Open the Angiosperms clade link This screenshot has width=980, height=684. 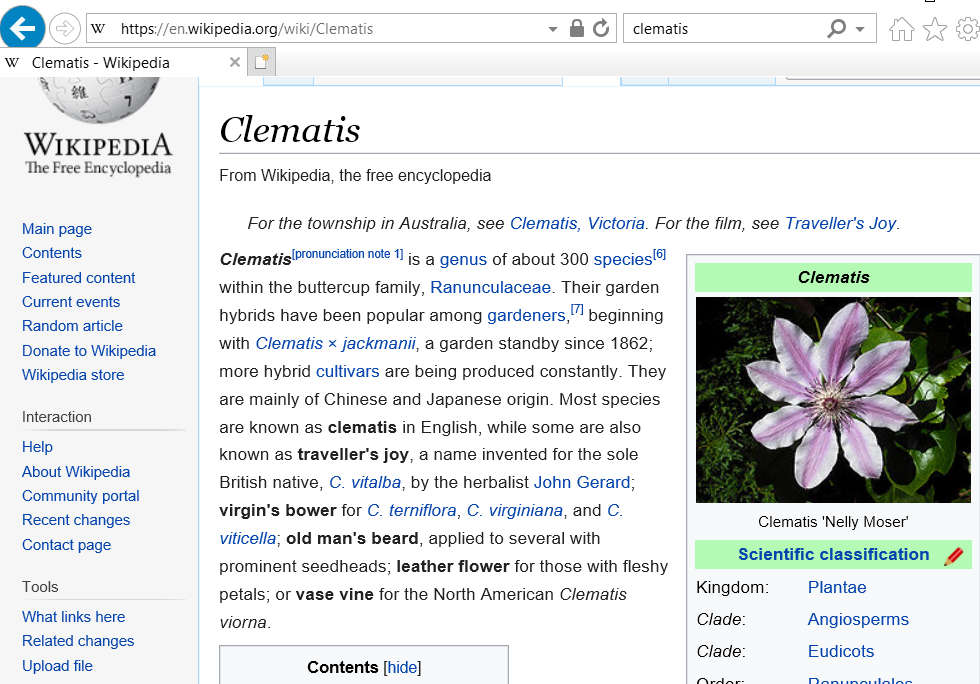click(858, 620)
